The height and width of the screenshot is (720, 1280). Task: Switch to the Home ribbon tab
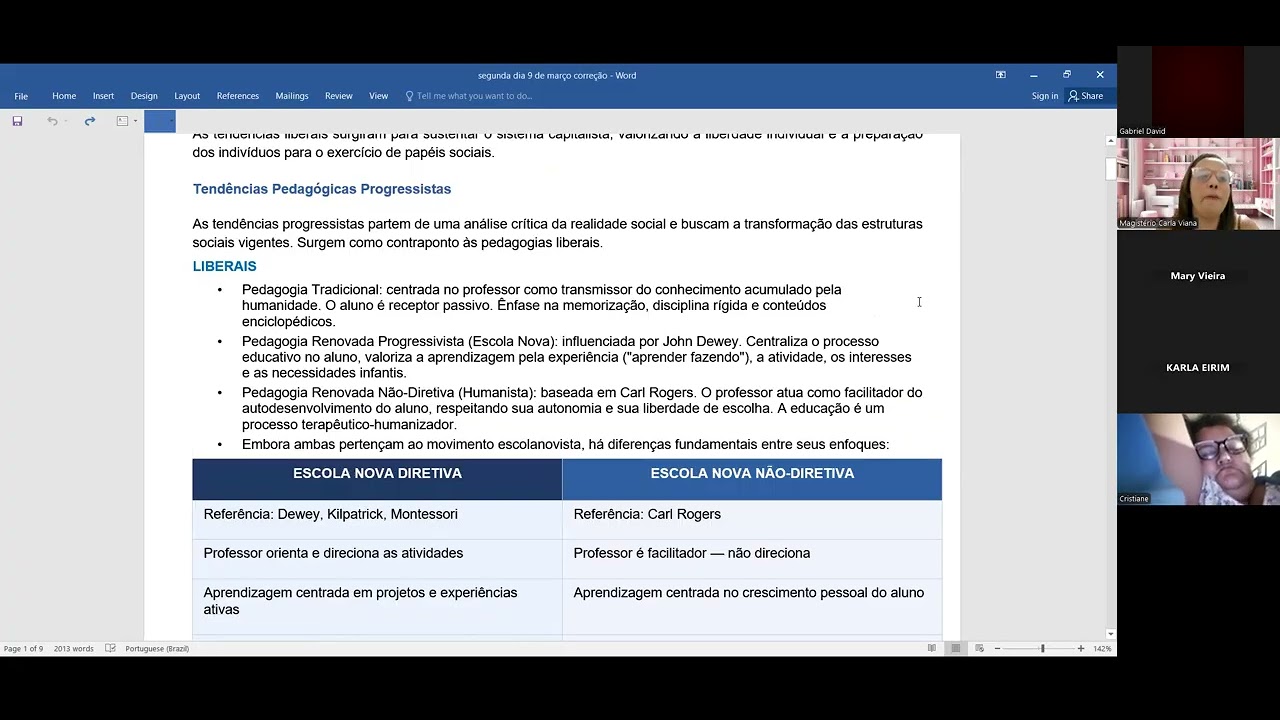64,96
